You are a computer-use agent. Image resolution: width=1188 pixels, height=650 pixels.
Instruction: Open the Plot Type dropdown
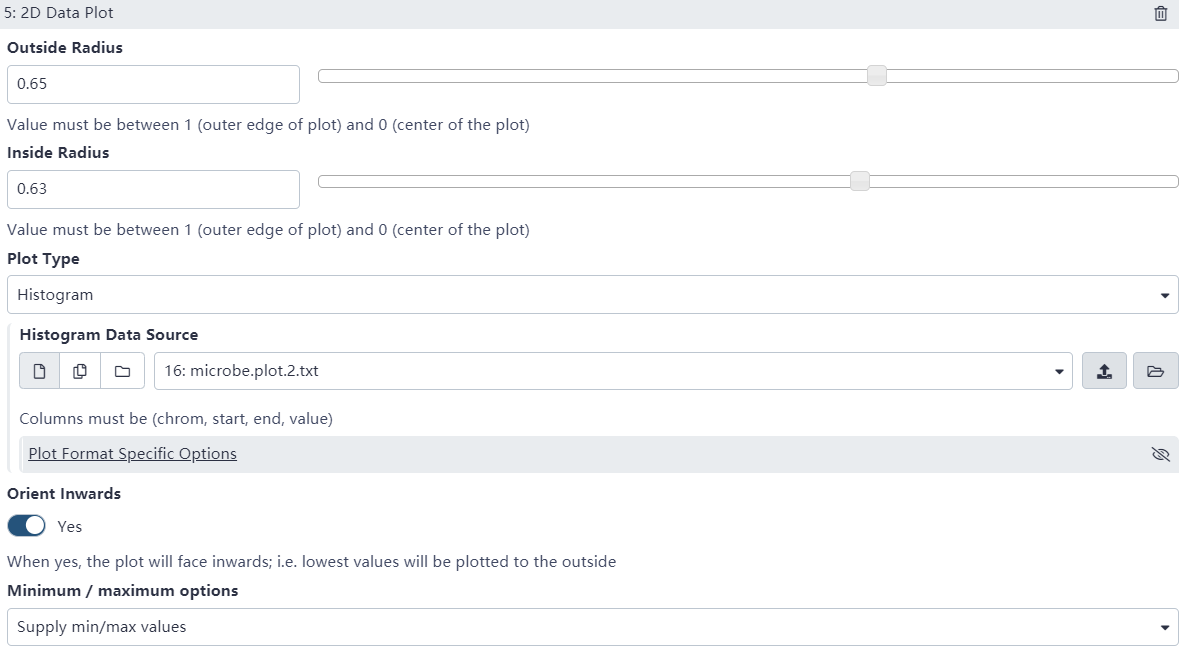point(592,295)
